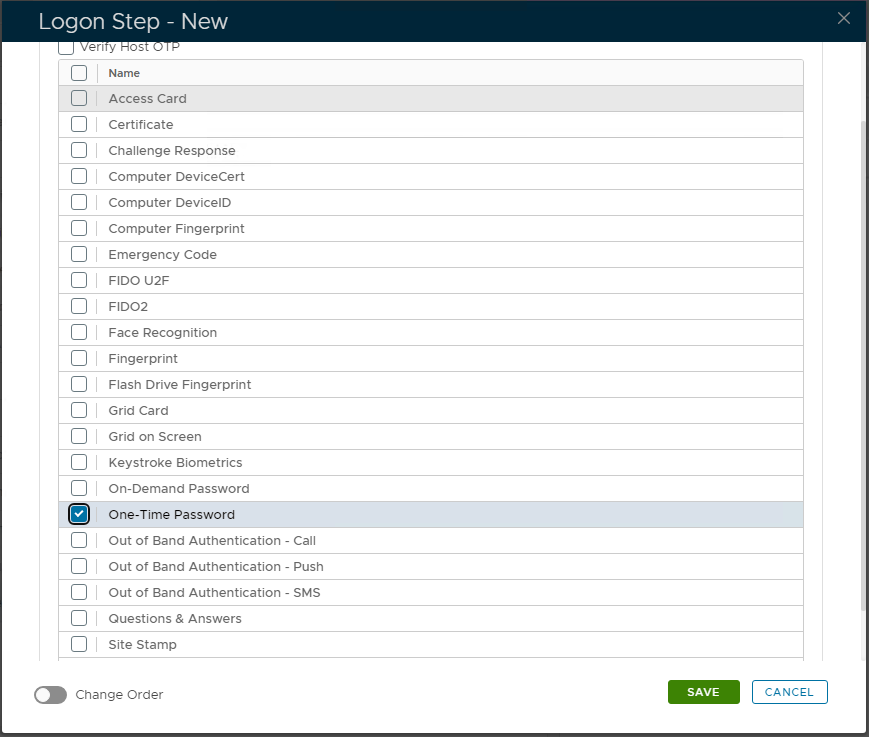Turn on the Change Order toggle
Viewport: 869px width, 737px height.
pos(50,695)
